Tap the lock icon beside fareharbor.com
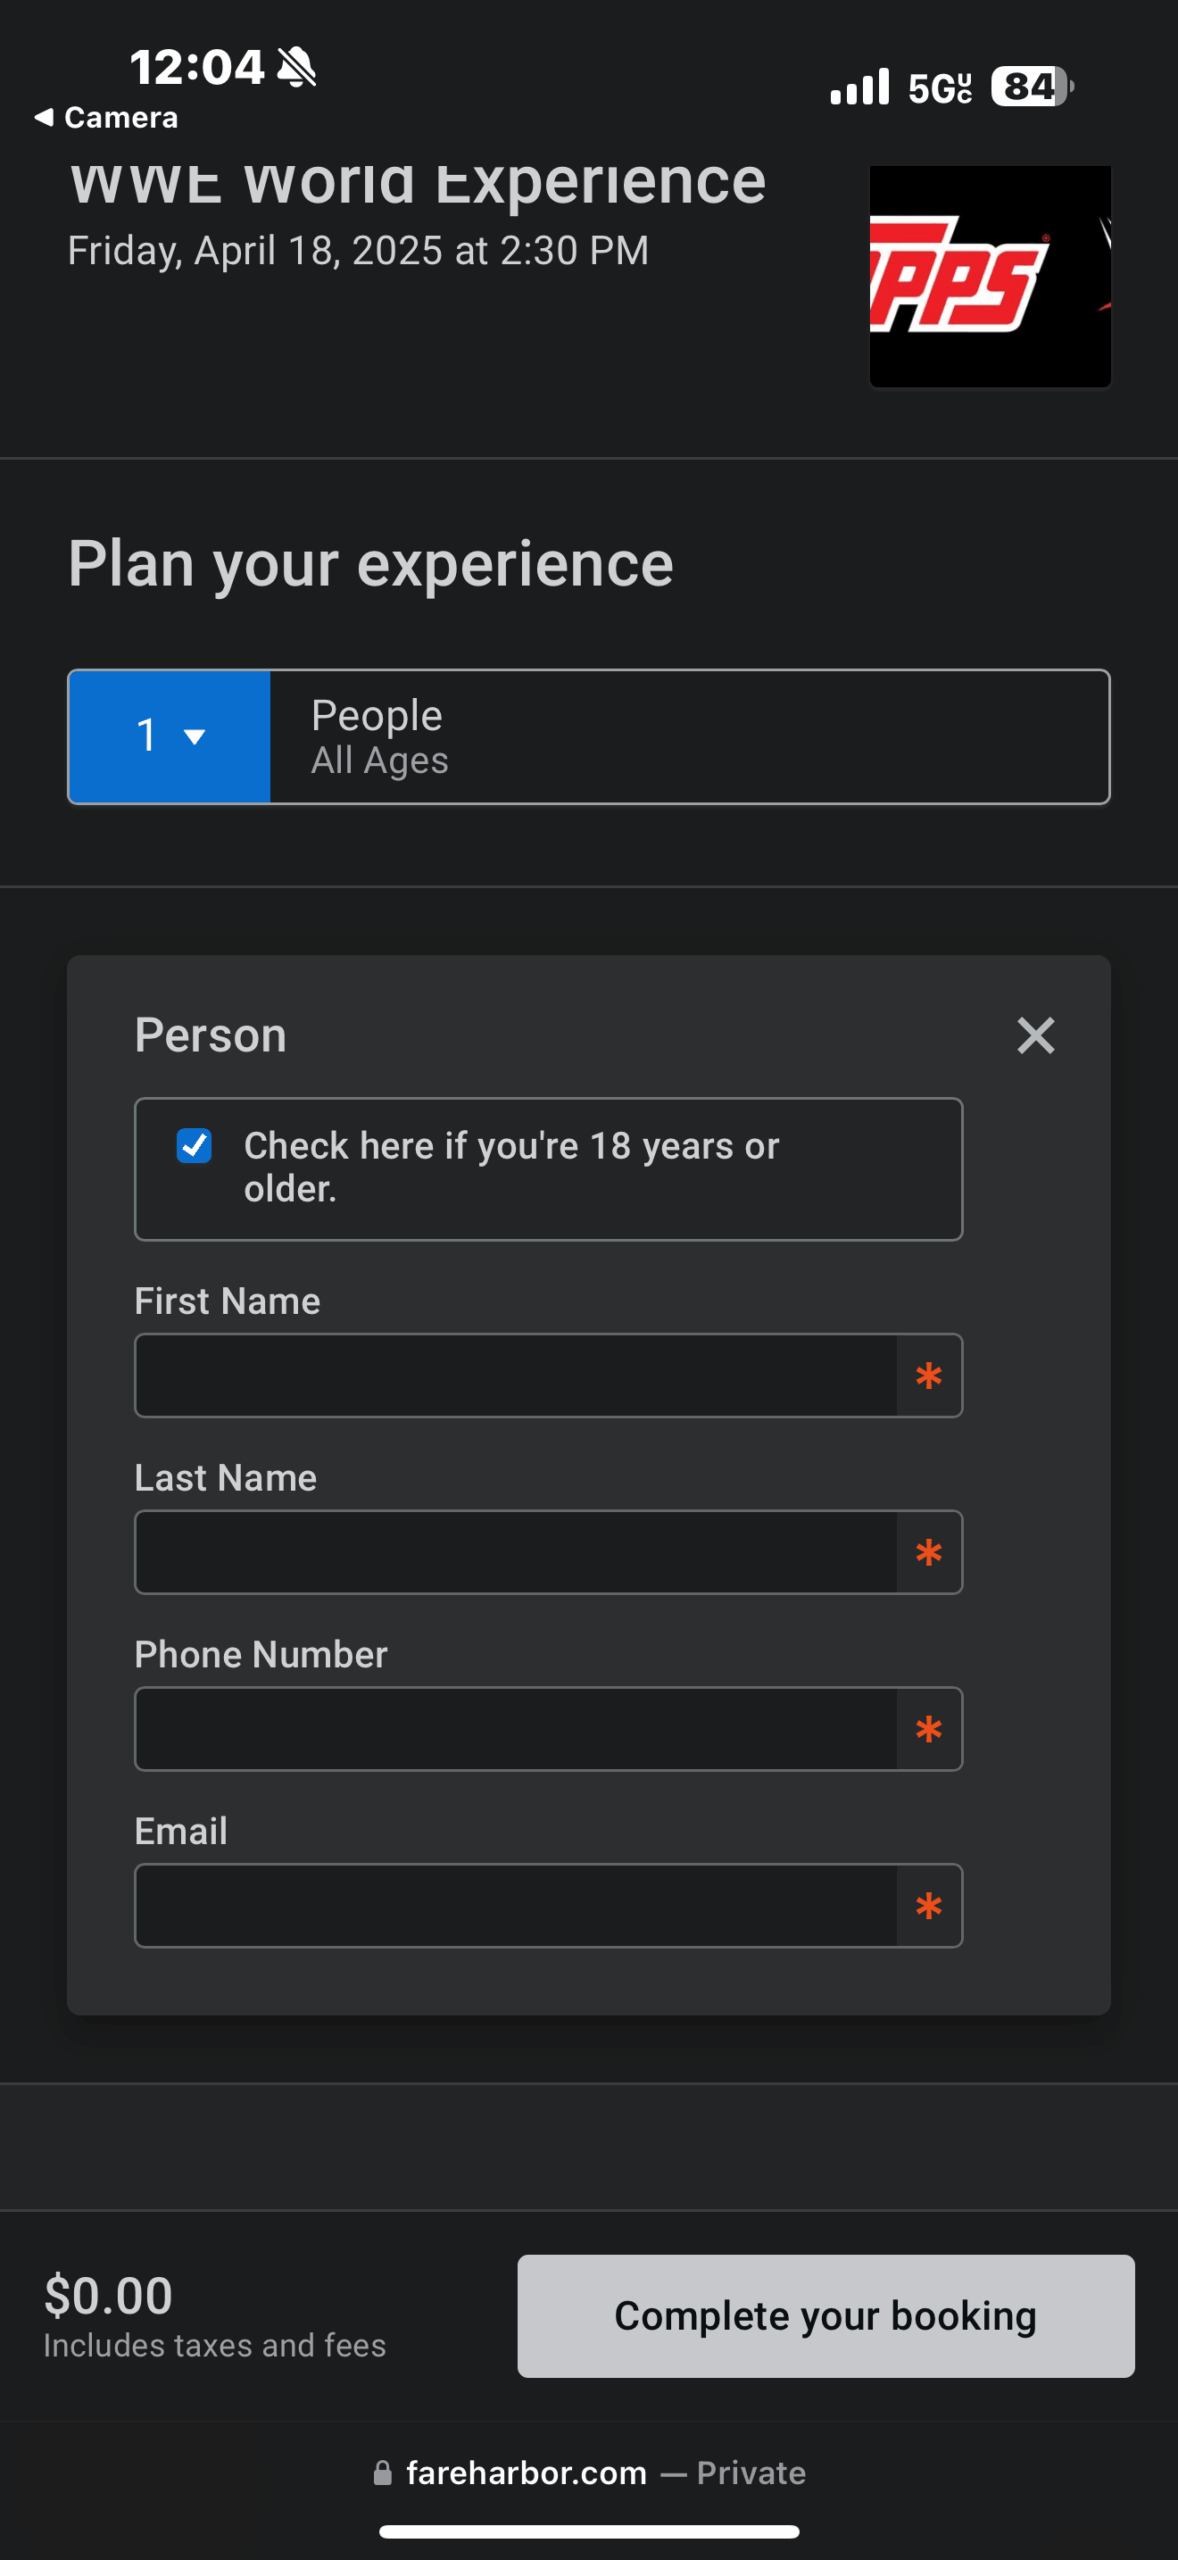Image resolution: width=1178 pixels, height=2560 pixels. pyautogui.click(x=382, y=2473)
